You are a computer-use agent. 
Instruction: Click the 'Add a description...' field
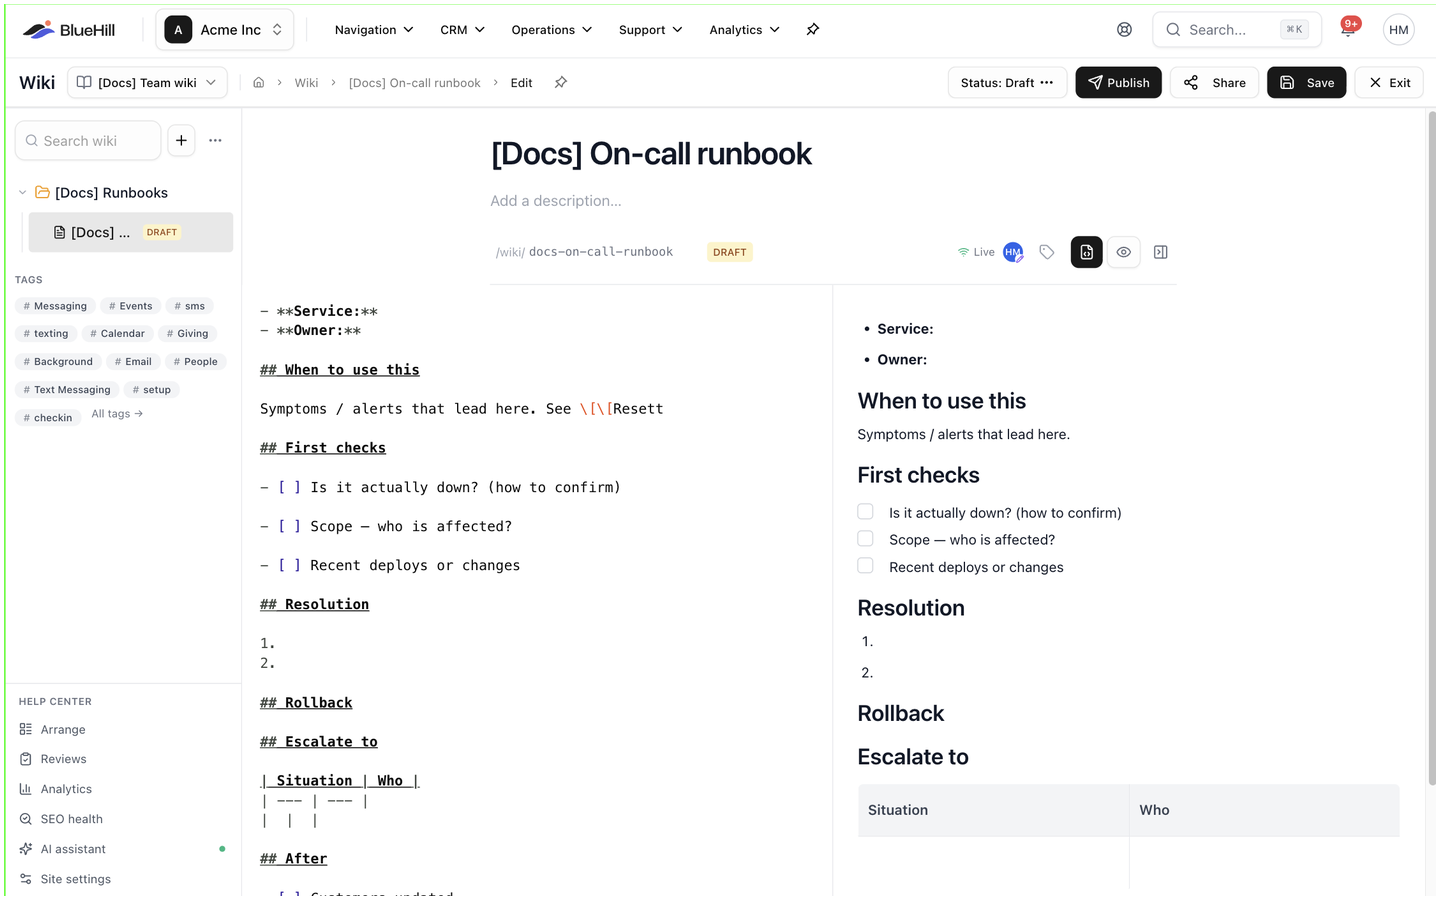coord(556,201)
